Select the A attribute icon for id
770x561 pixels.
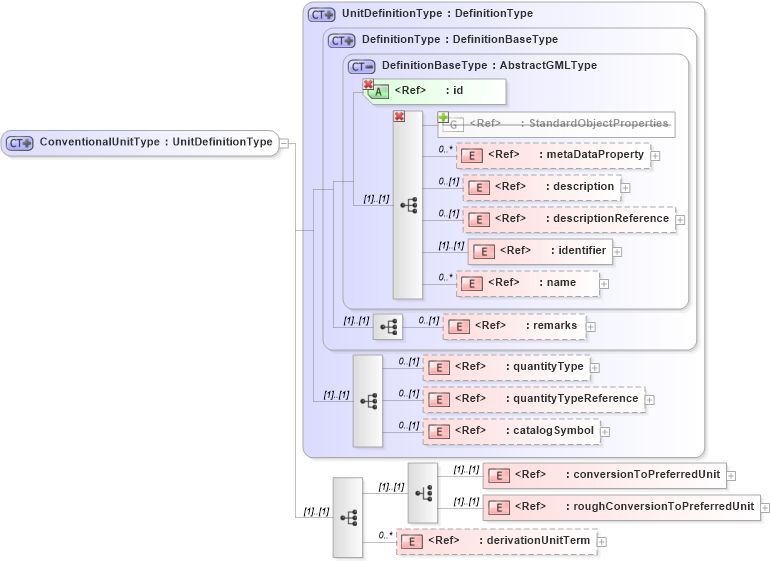(x=378, y=92)
